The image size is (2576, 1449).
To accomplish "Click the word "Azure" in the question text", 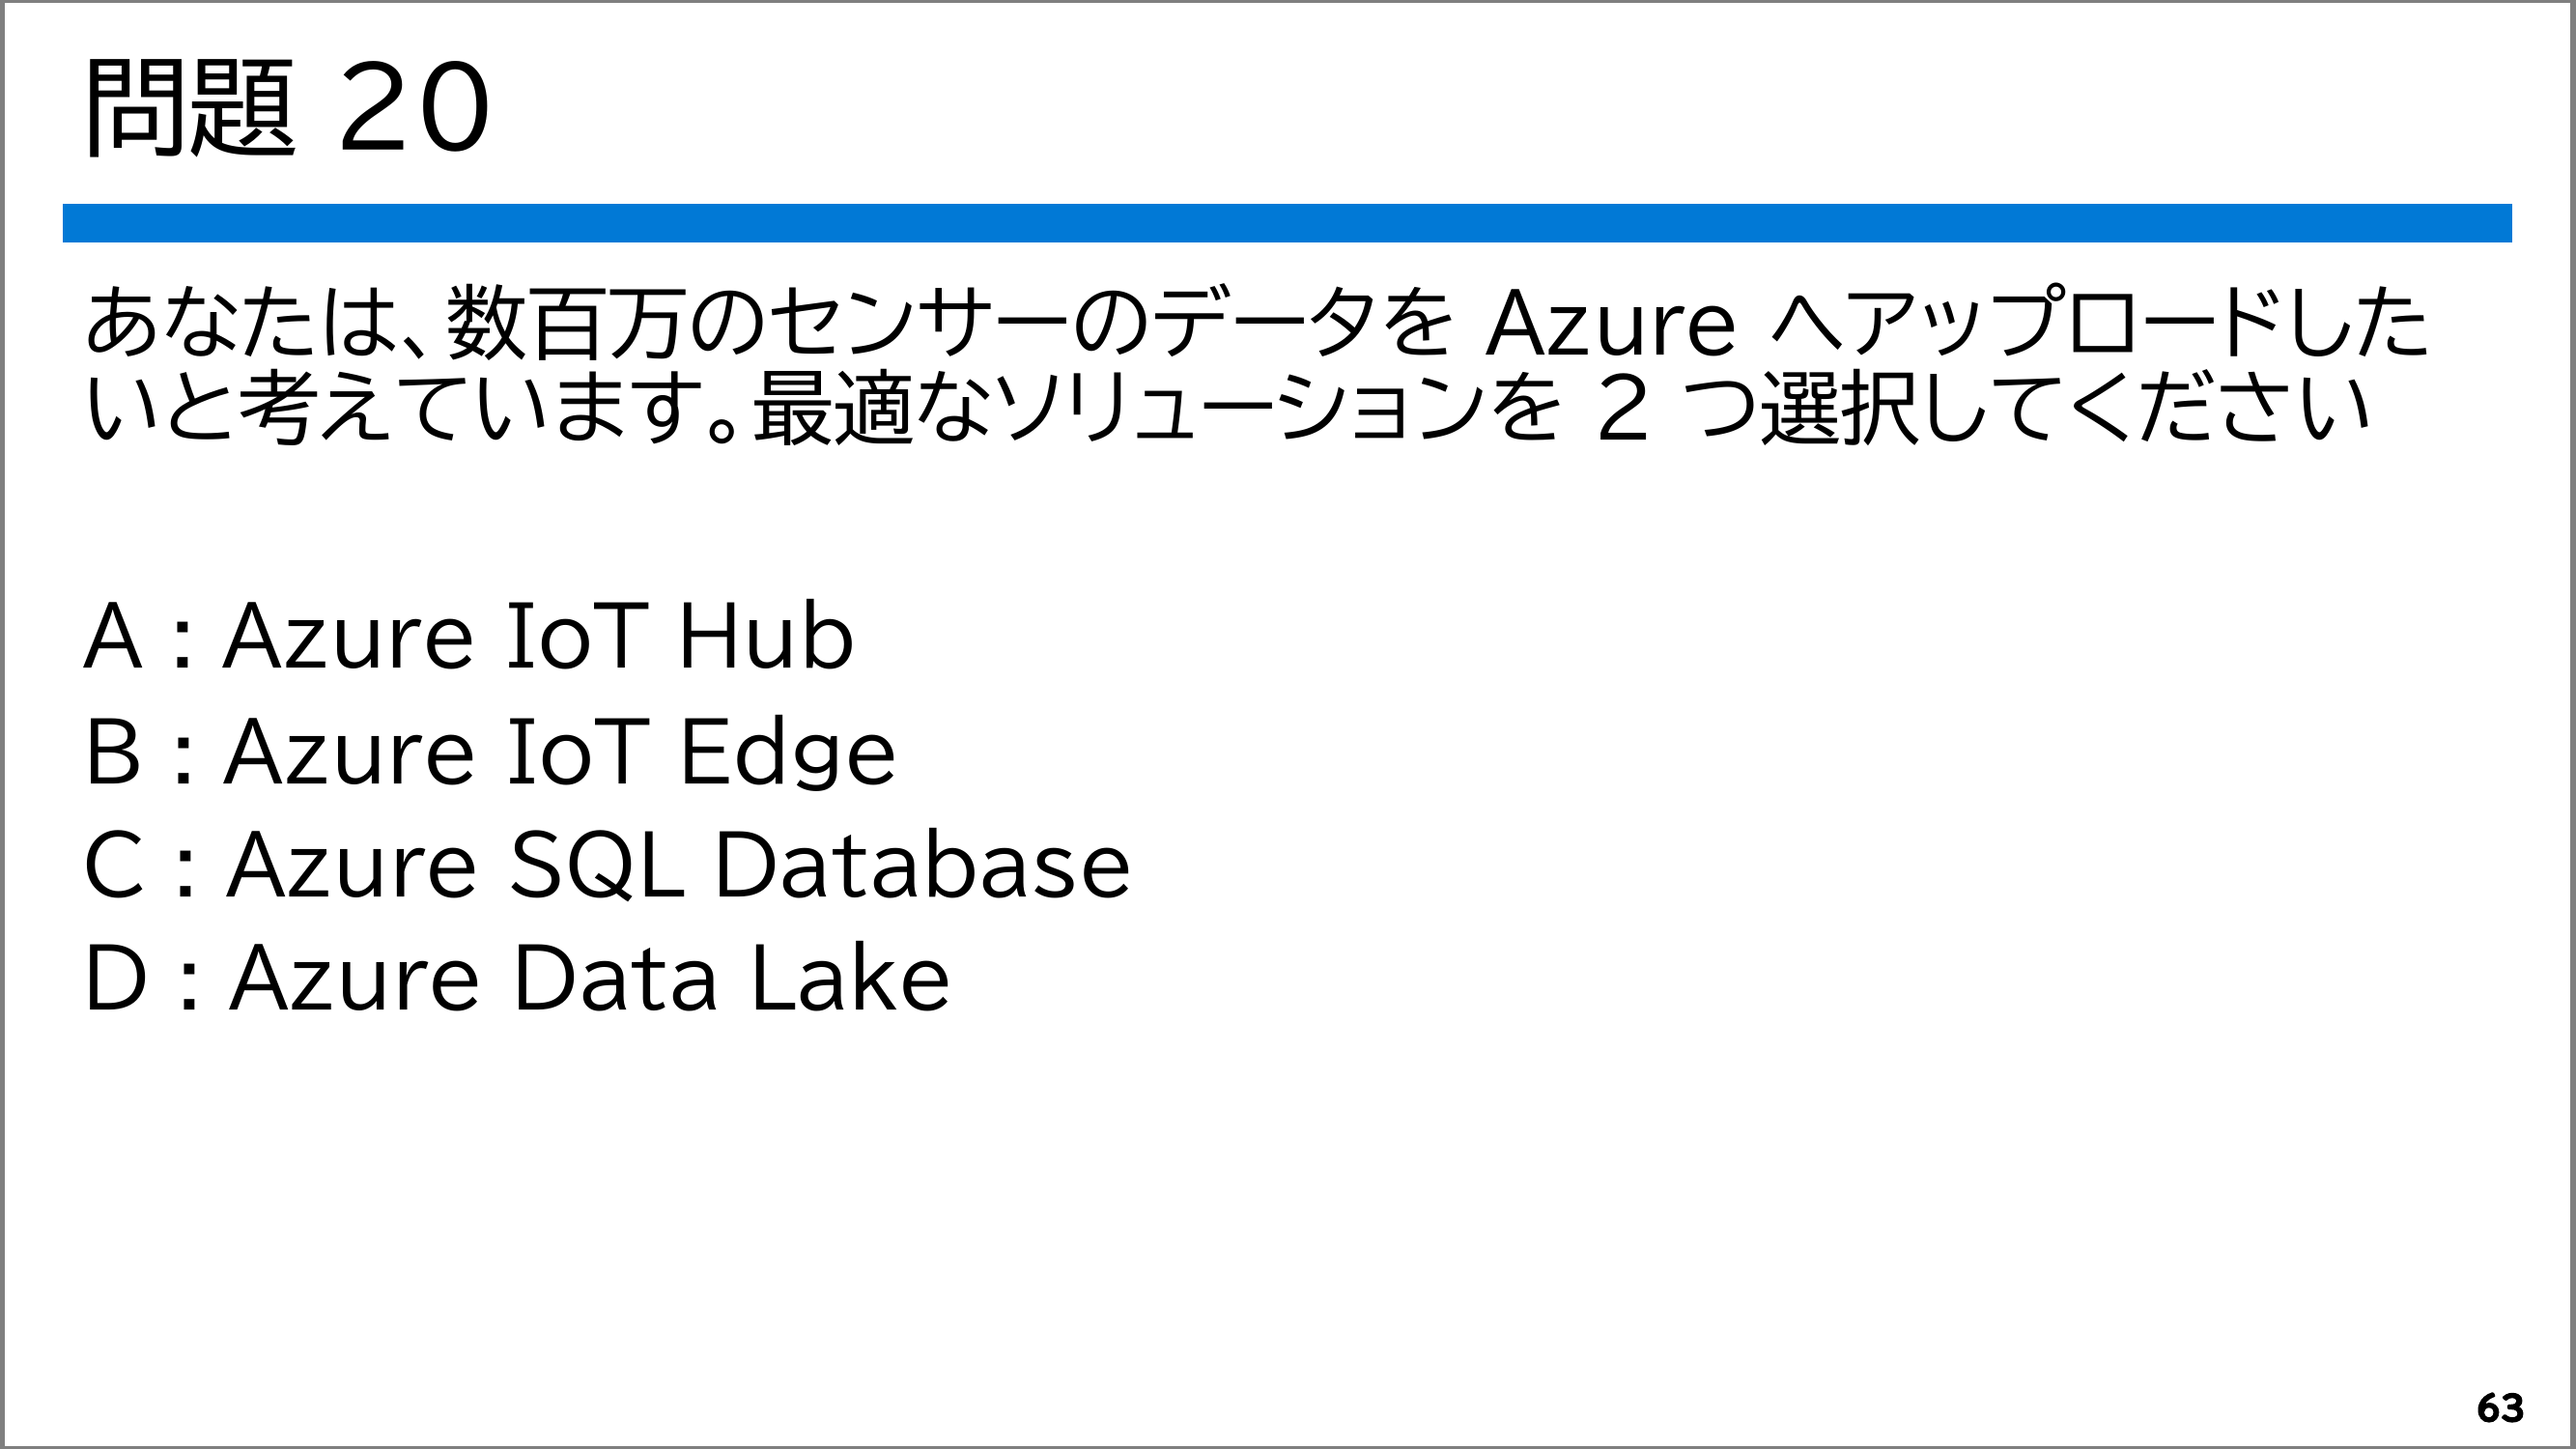I will [x=1610, y=324].
